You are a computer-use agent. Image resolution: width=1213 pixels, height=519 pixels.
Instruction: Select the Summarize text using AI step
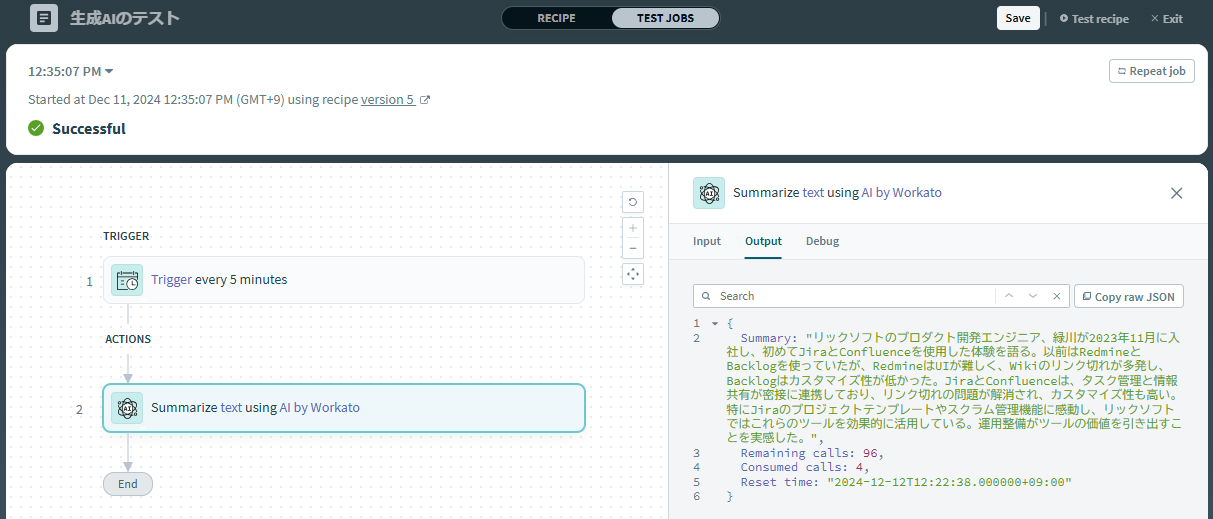[x=343, y=408]
